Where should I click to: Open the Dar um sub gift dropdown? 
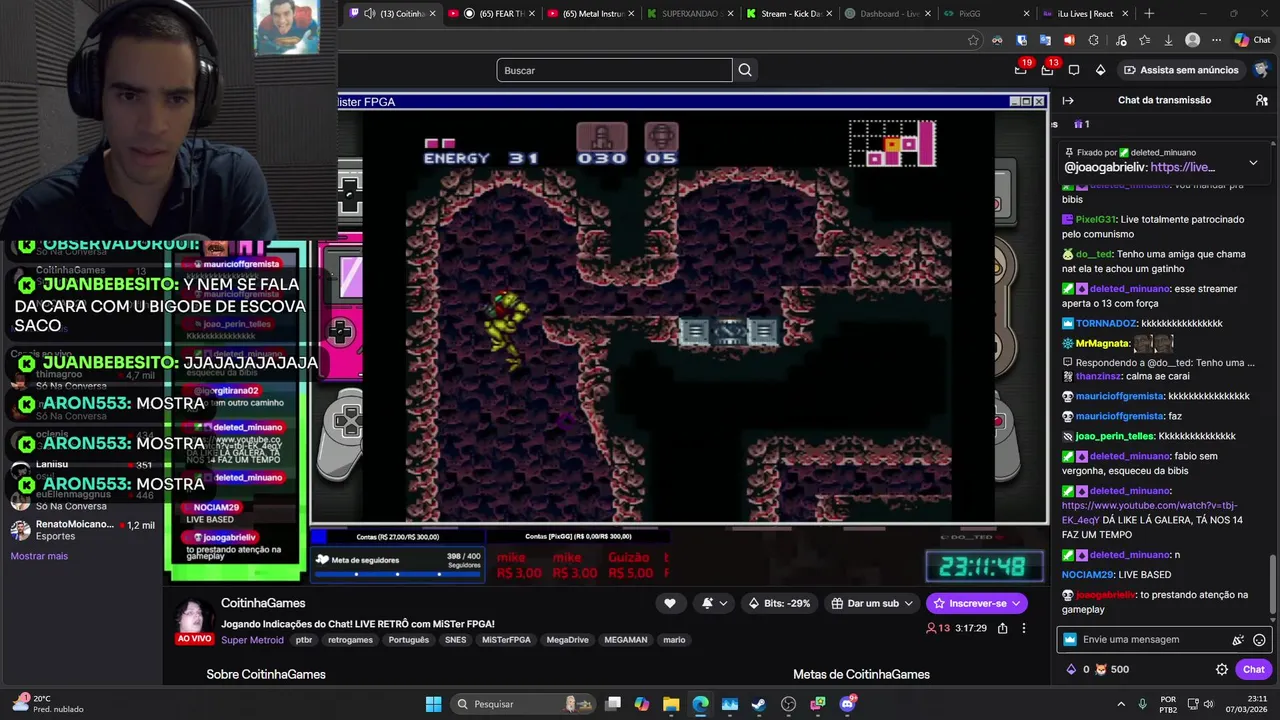(872, 603)
